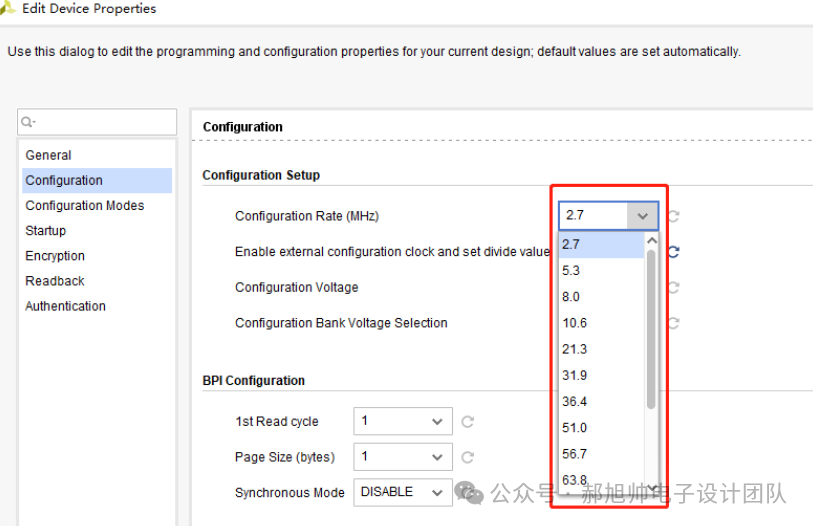This screenshot has height=526, width=813.
Task: Click the property search field
Action: (97, 122)
